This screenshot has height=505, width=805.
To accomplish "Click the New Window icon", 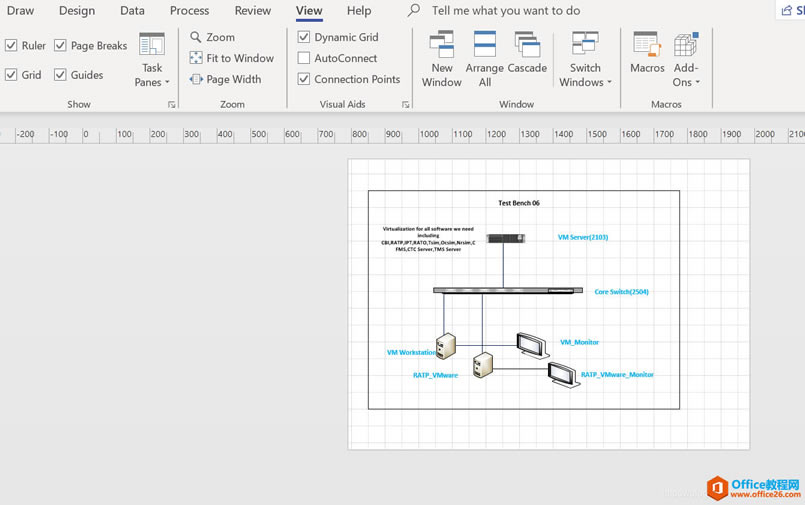I will coord(441,58).
